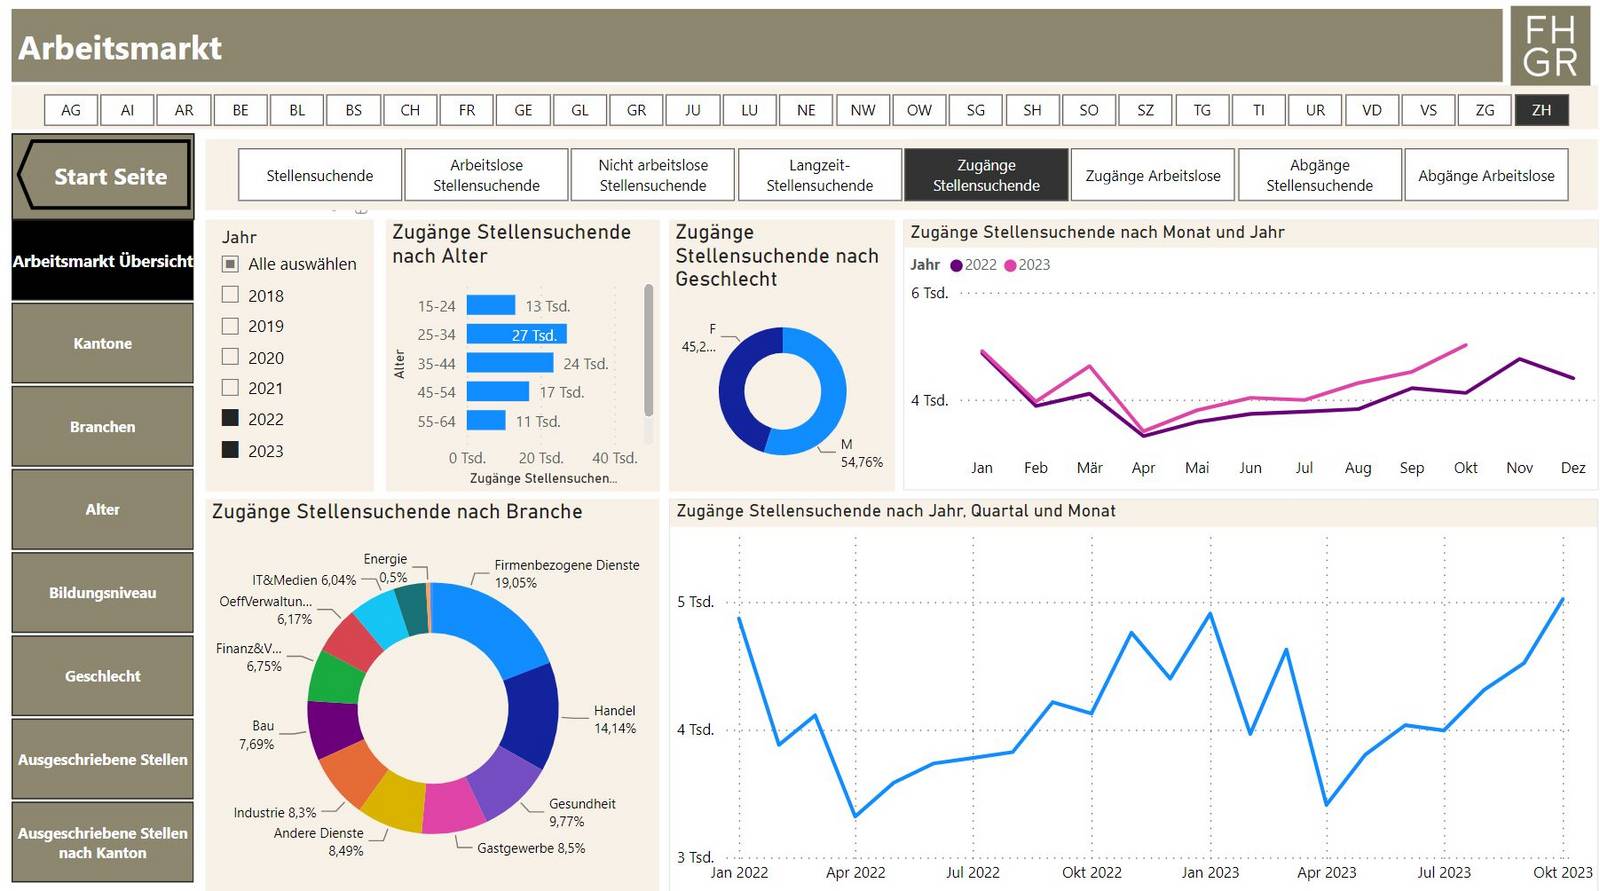Go back via Start Seite arrow button

point(104,176)
